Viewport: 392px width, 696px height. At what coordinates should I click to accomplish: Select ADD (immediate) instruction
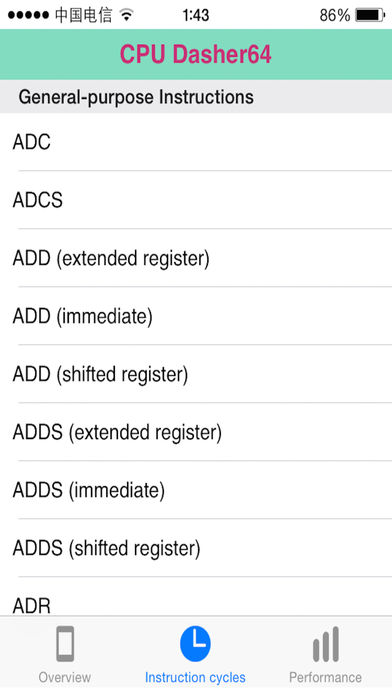tap(196, 316)
